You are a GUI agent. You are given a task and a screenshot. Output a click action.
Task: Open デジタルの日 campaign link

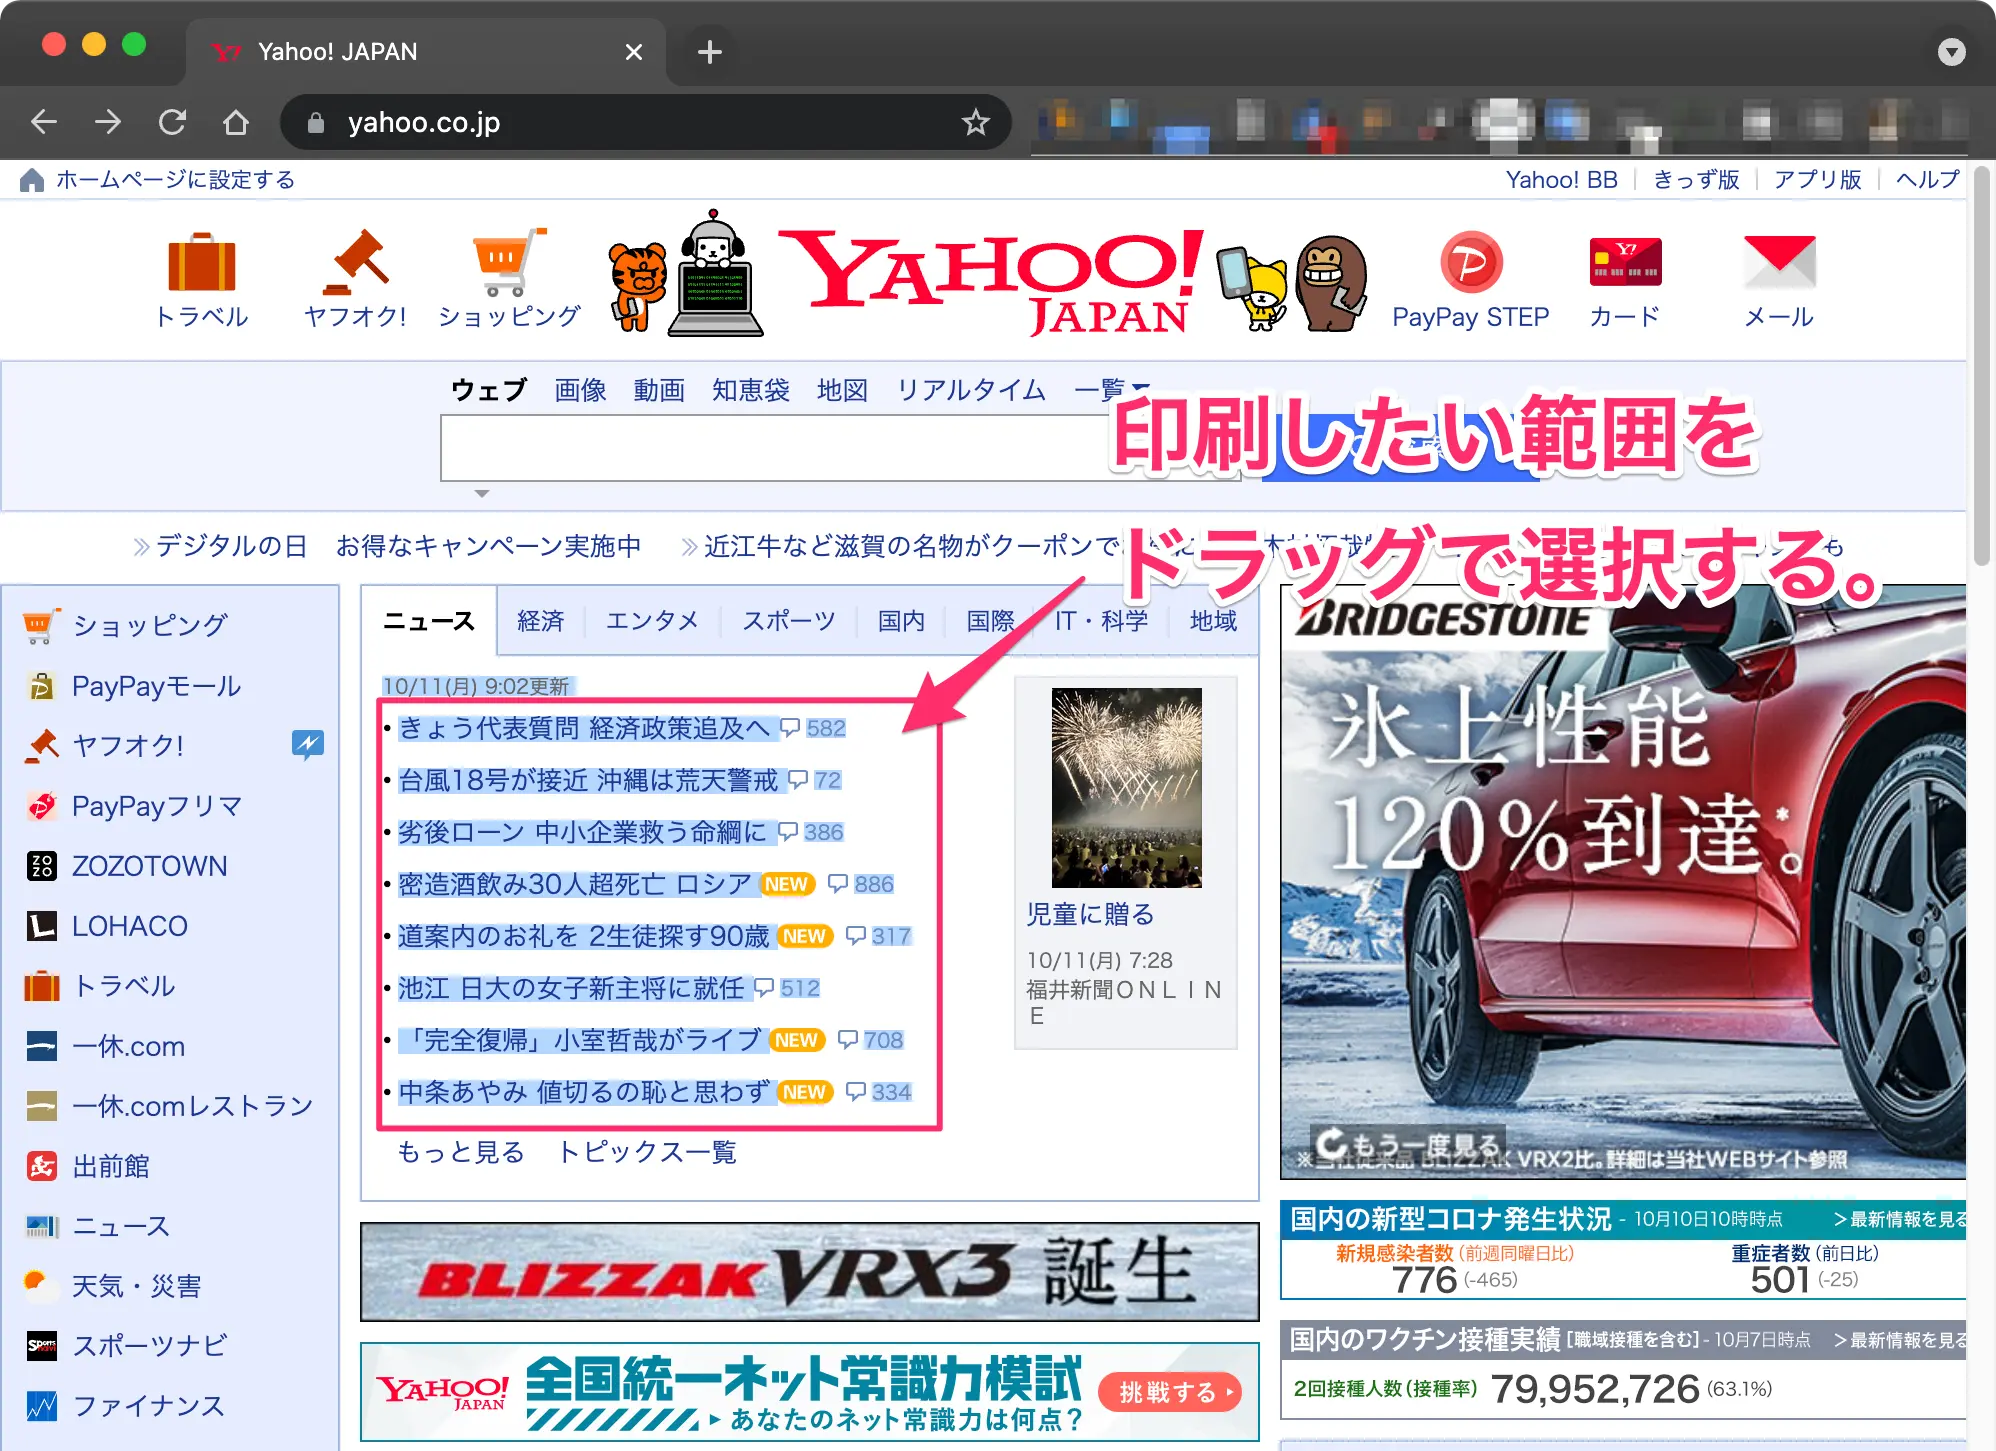(x=232, y=546)
